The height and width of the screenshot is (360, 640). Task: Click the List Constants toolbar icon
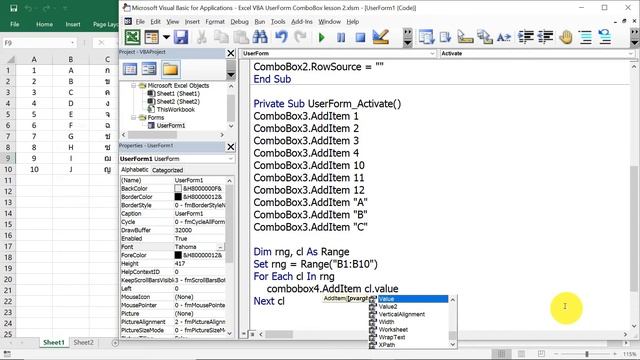pos(445,37)
